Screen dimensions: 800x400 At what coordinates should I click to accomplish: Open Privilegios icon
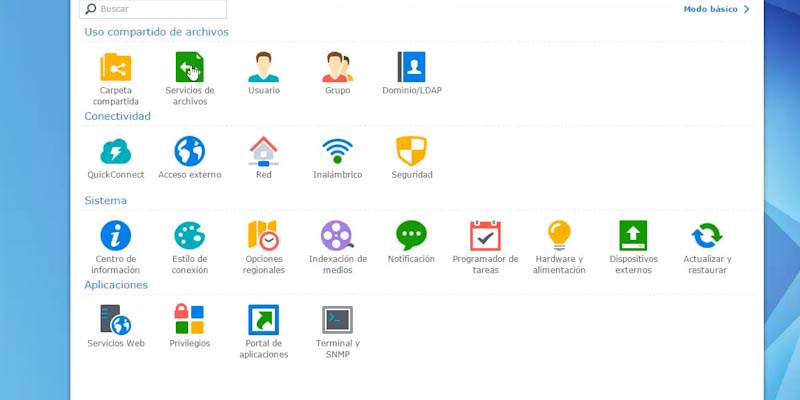190,319
